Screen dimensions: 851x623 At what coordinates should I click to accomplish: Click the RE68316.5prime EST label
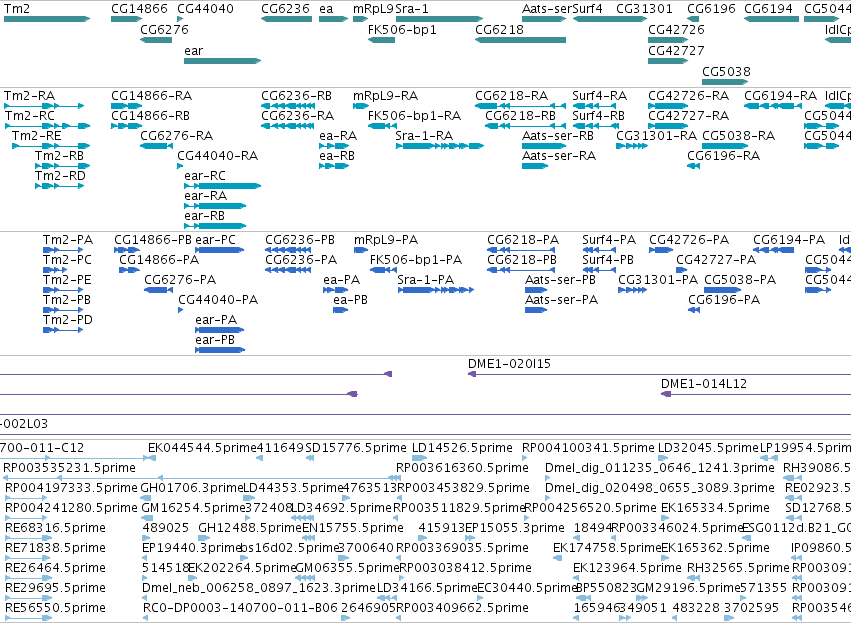point(55,528)
